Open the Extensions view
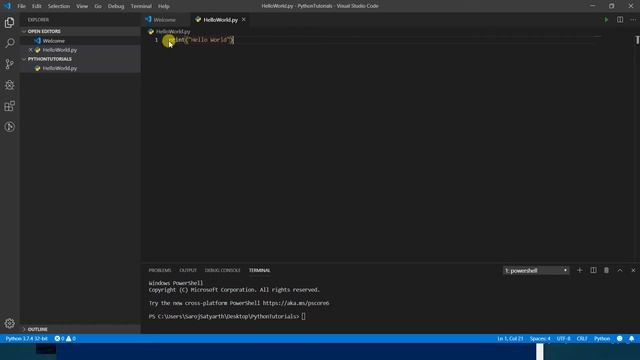640x360 pixels. point(9,106)
